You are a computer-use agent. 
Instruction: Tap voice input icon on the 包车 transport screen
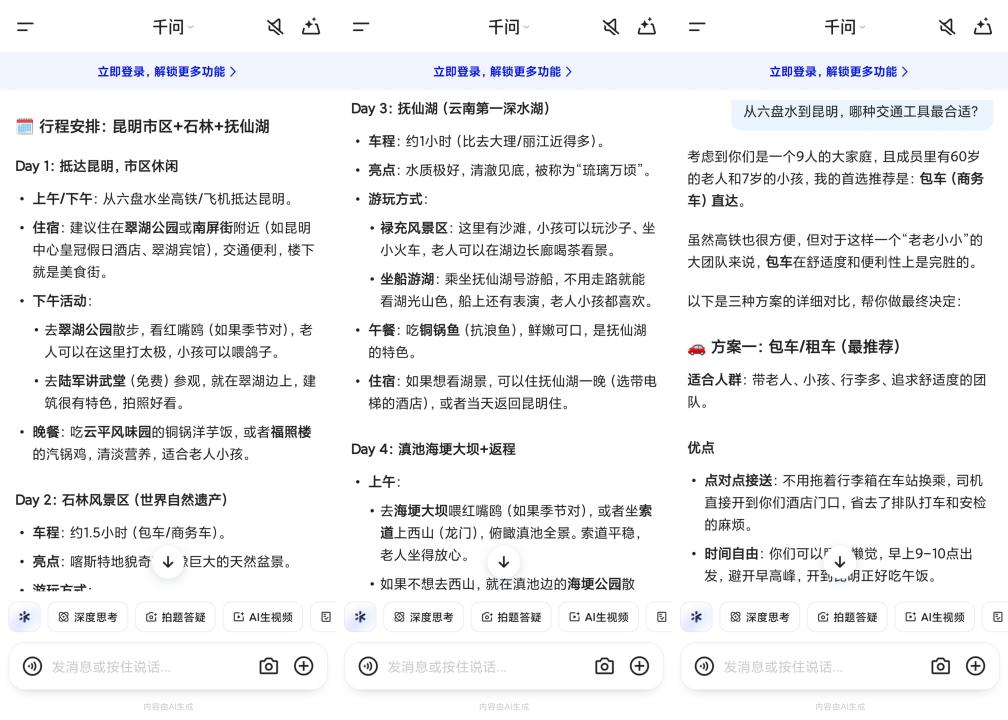704,666
